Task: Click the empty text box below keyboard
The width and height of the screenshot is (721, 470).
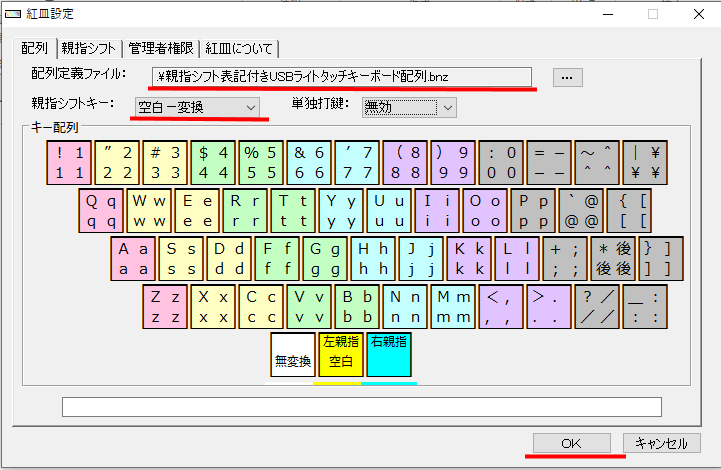Action: coord(361,406)
